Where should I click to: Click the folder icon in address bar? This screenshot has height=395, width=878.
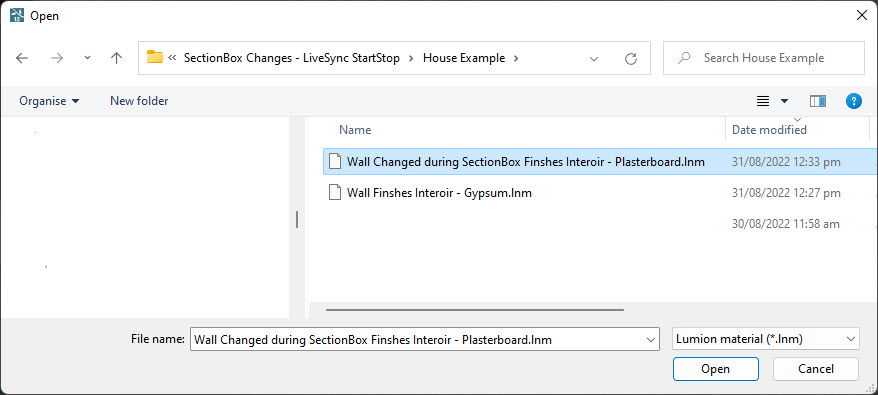click(x=155, y=57)
